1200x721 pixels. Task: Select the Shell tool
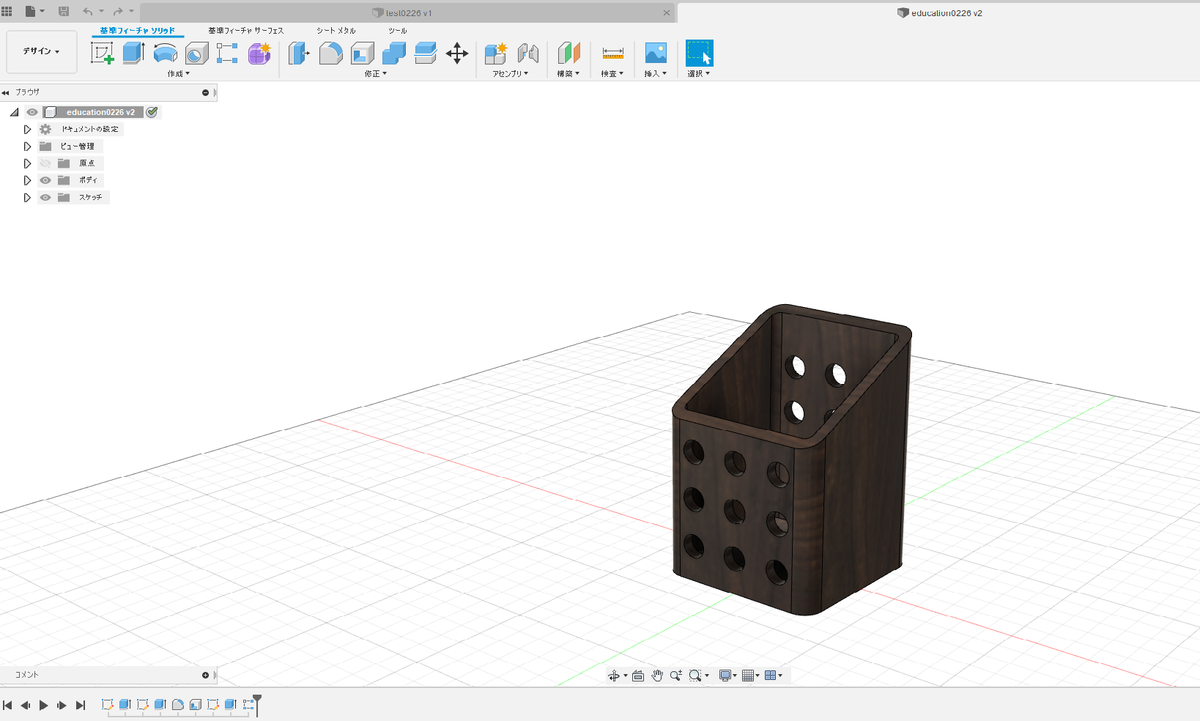(362, 53)
